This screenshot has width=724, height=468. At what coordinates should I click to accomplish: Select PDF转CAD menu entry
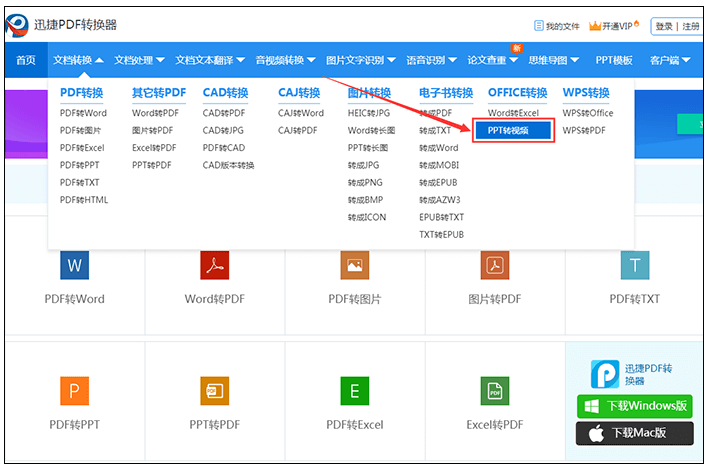(x=223, y=148)
